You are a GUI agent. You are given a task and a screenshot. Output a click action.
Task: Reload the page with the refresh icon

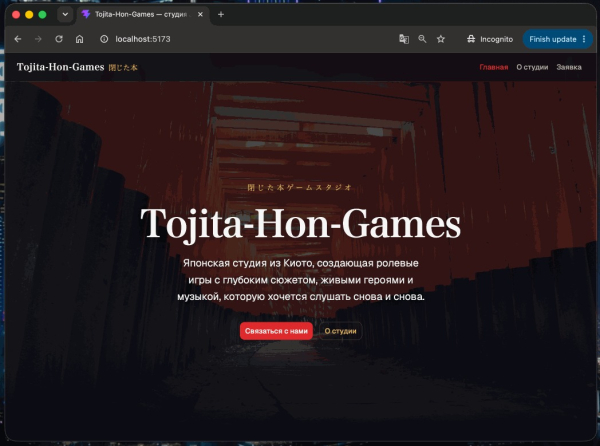tap(59, 39)
